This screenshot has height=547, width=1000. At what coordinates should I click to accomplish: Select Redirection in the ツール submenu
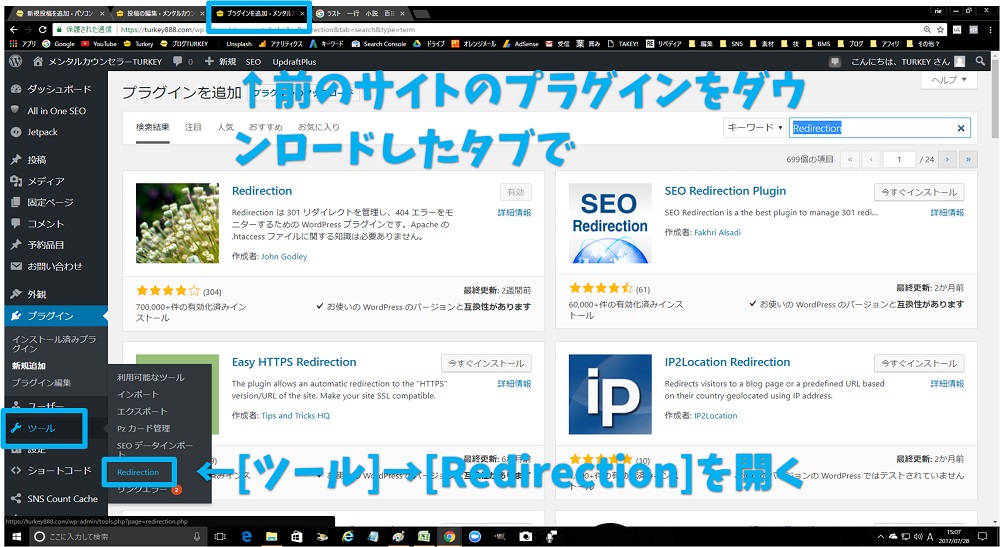138,472
